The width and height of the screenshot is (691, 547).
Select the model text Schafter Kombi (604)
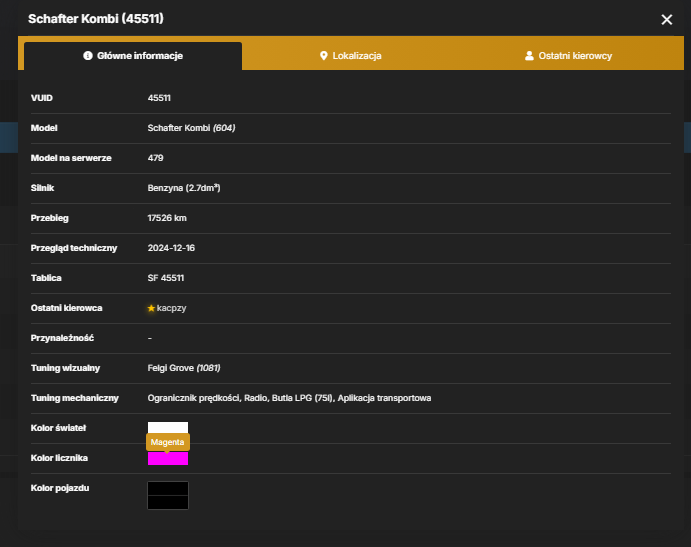click(191, 128)
